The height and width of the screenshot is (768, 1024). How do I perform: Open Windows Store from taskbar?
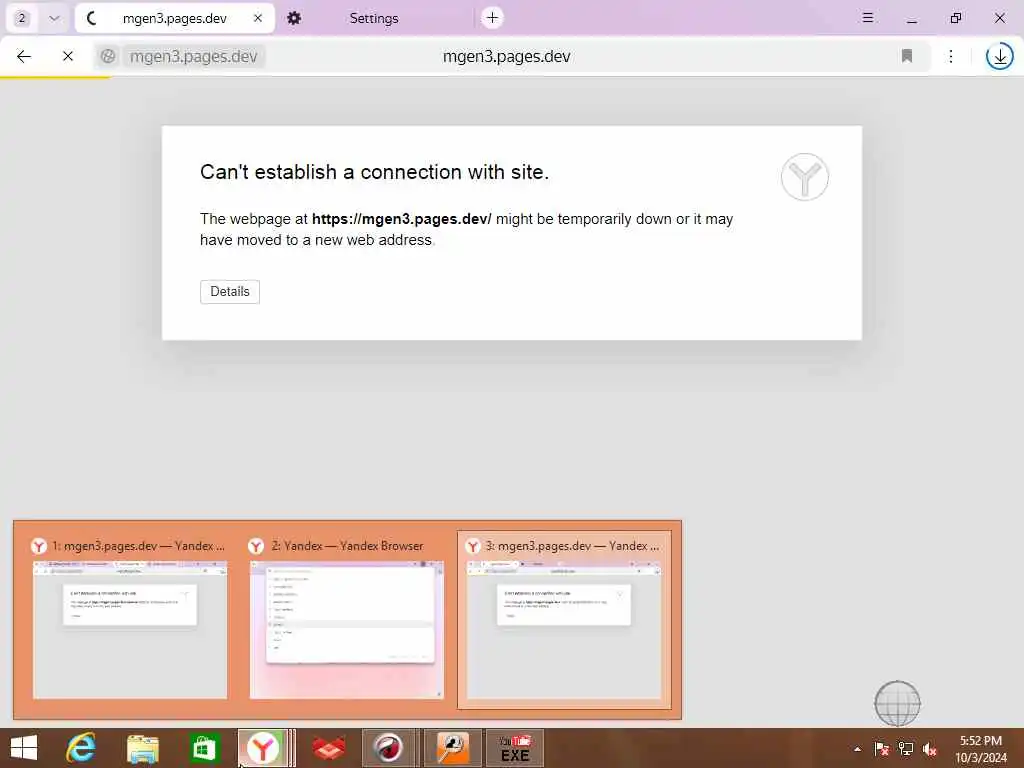[x=204, y=748]
